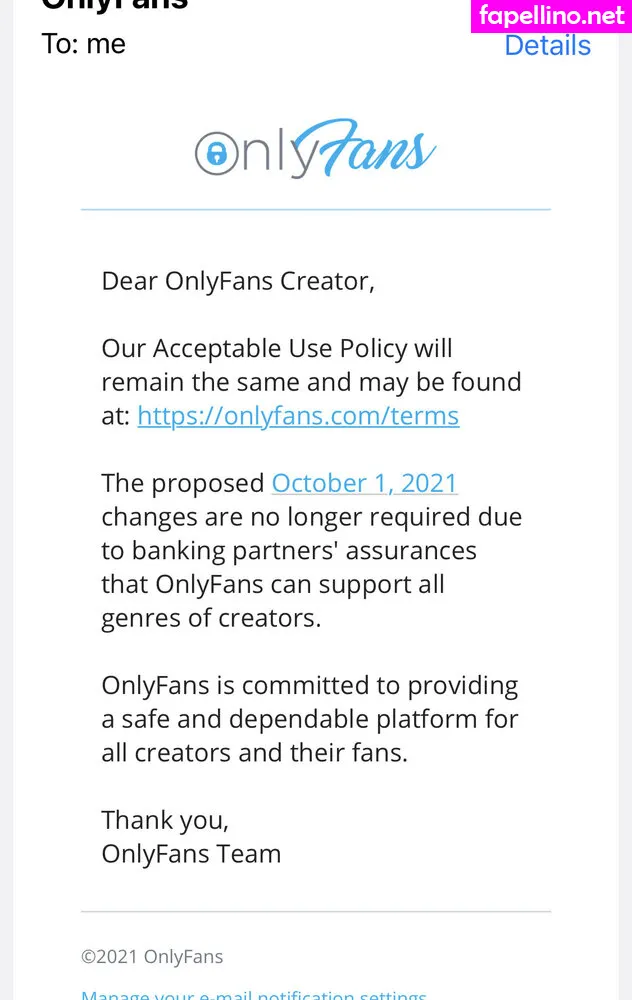The height and width of the screenshot is (1000, 632).
Task: Open the Details link in the header
Action: (x=547, y=45)
